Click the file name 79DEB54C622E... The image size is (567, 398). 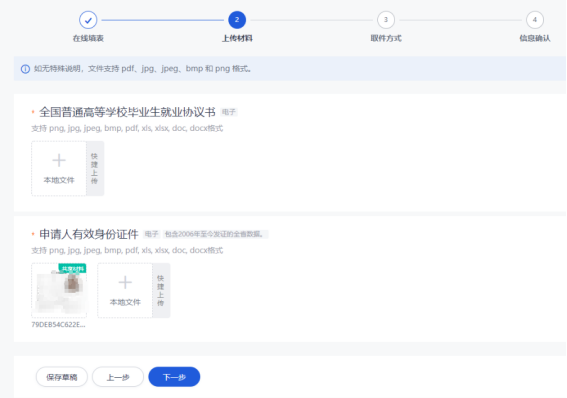click(58, 325)
